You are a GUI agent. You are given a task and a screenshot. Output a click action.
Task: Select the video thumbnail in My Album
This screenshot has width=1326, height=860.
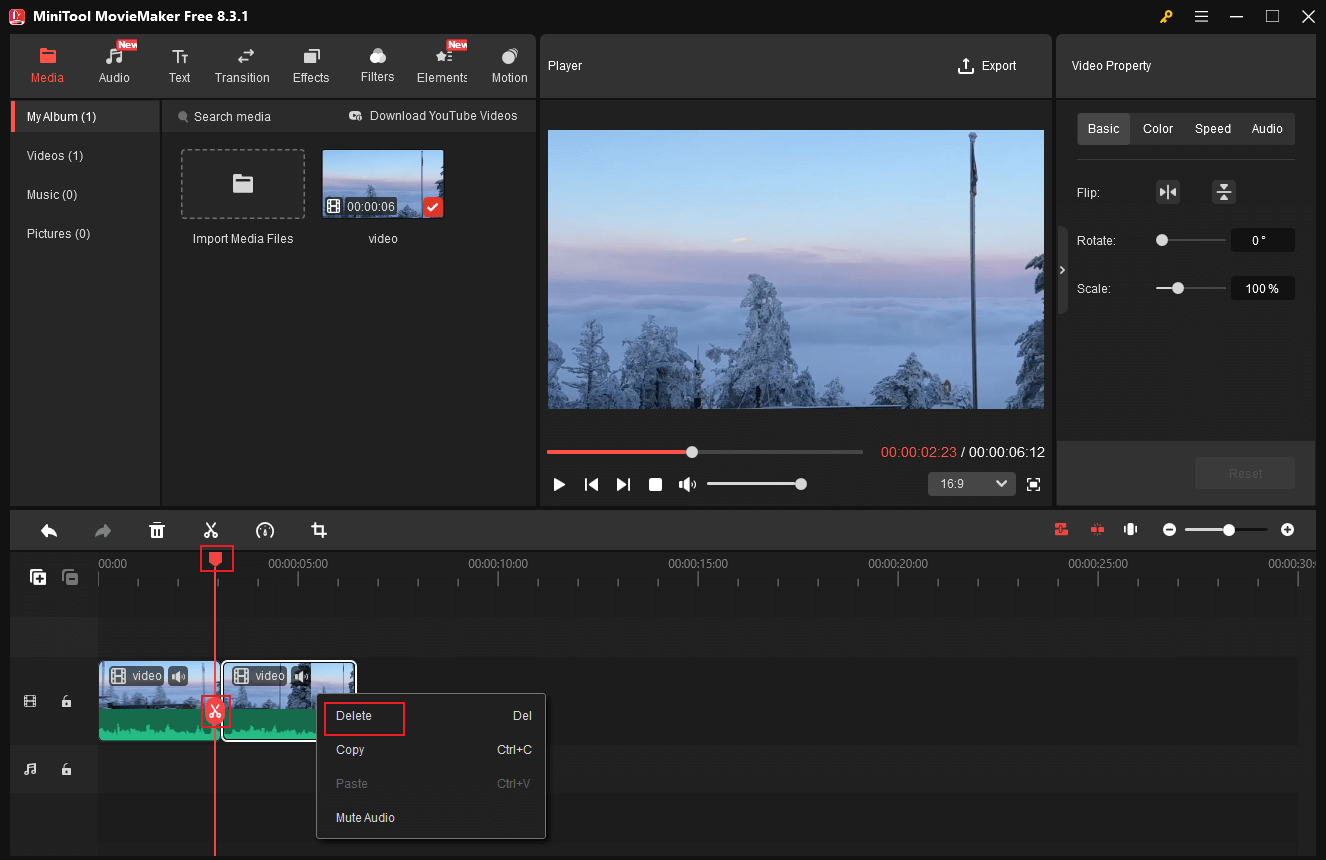(382, 183)
